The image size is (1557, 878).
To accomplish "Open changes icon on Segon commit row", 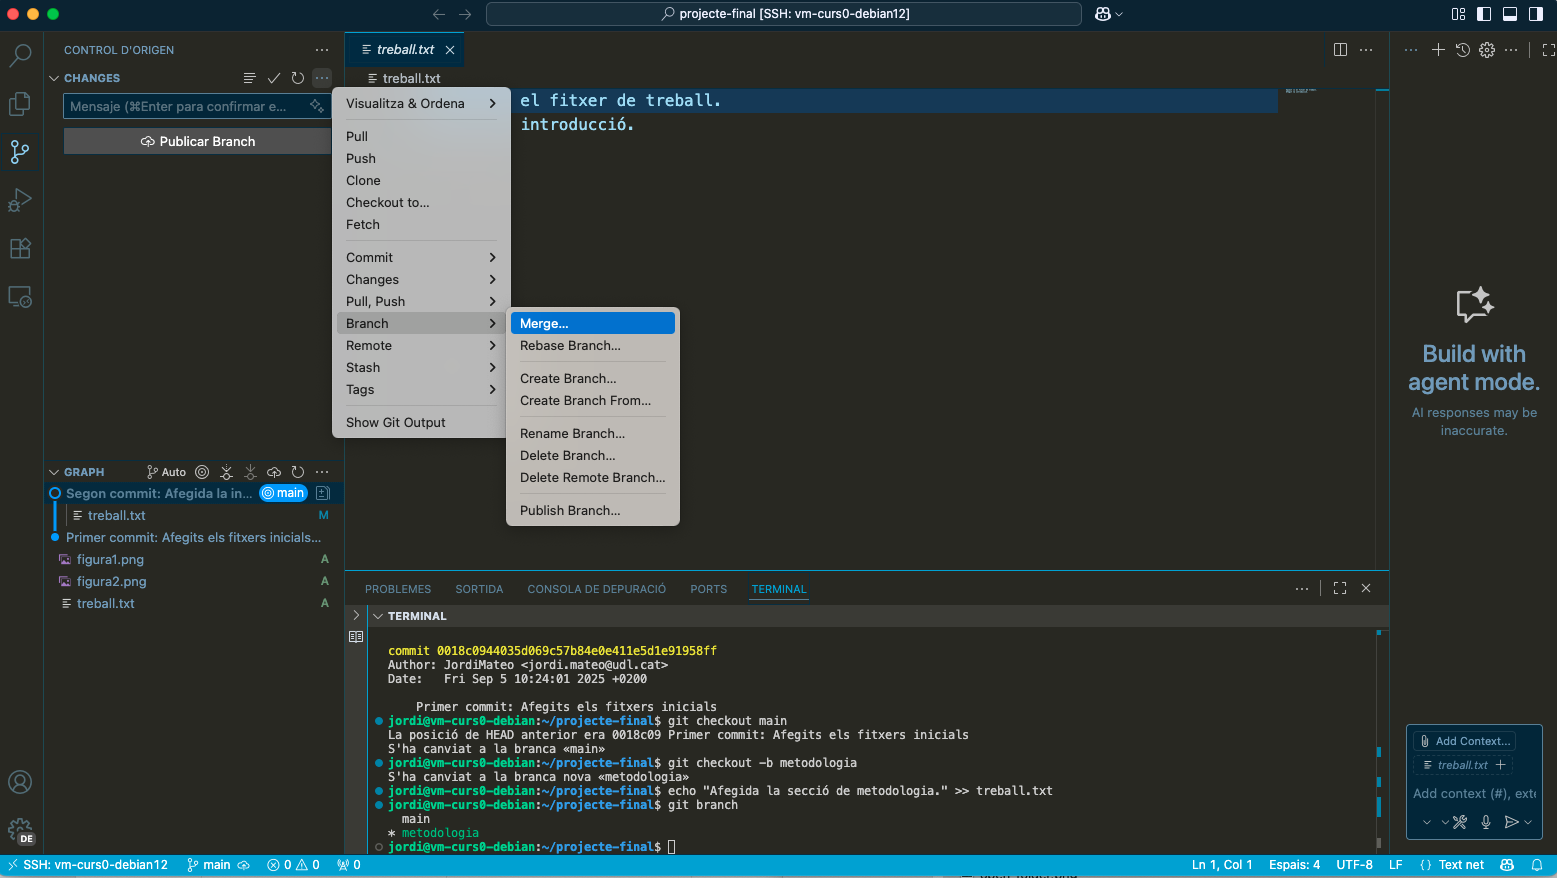I will (x=323, y=493).
